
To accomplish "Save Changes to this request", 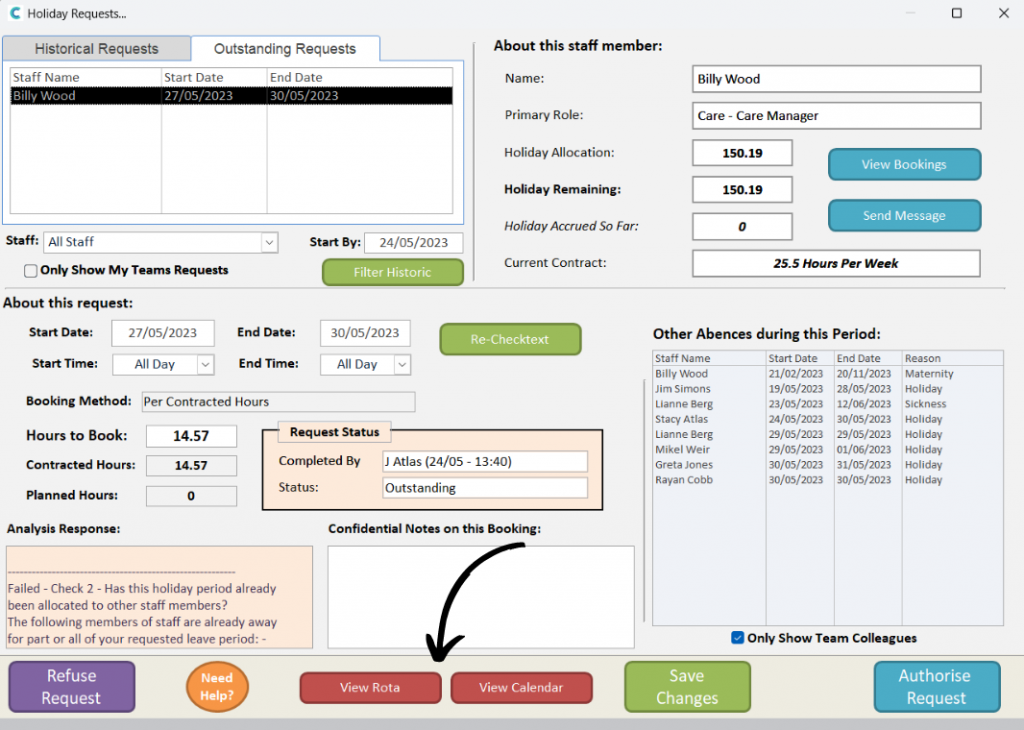I will coord(687,687).
